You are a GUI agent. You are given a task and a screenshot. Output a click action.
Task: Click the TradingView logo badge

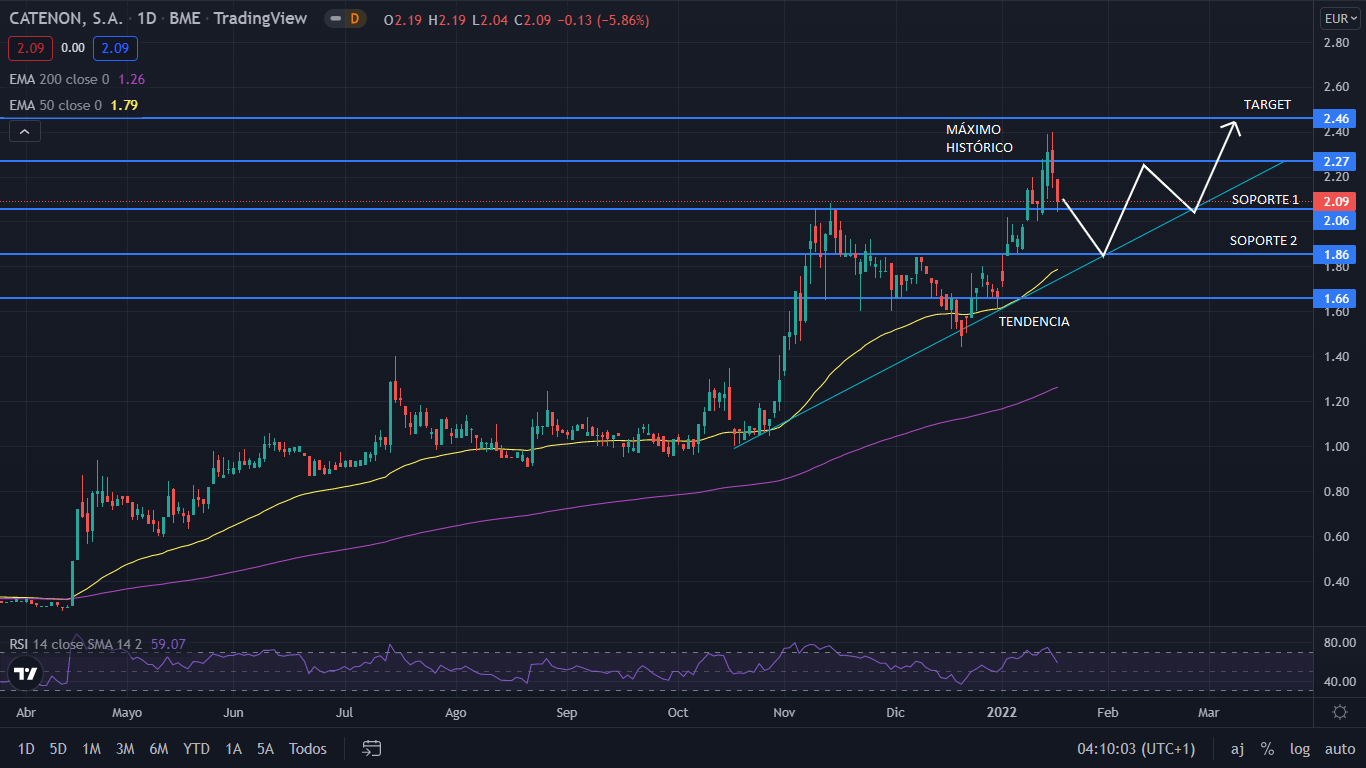(25, 673)
